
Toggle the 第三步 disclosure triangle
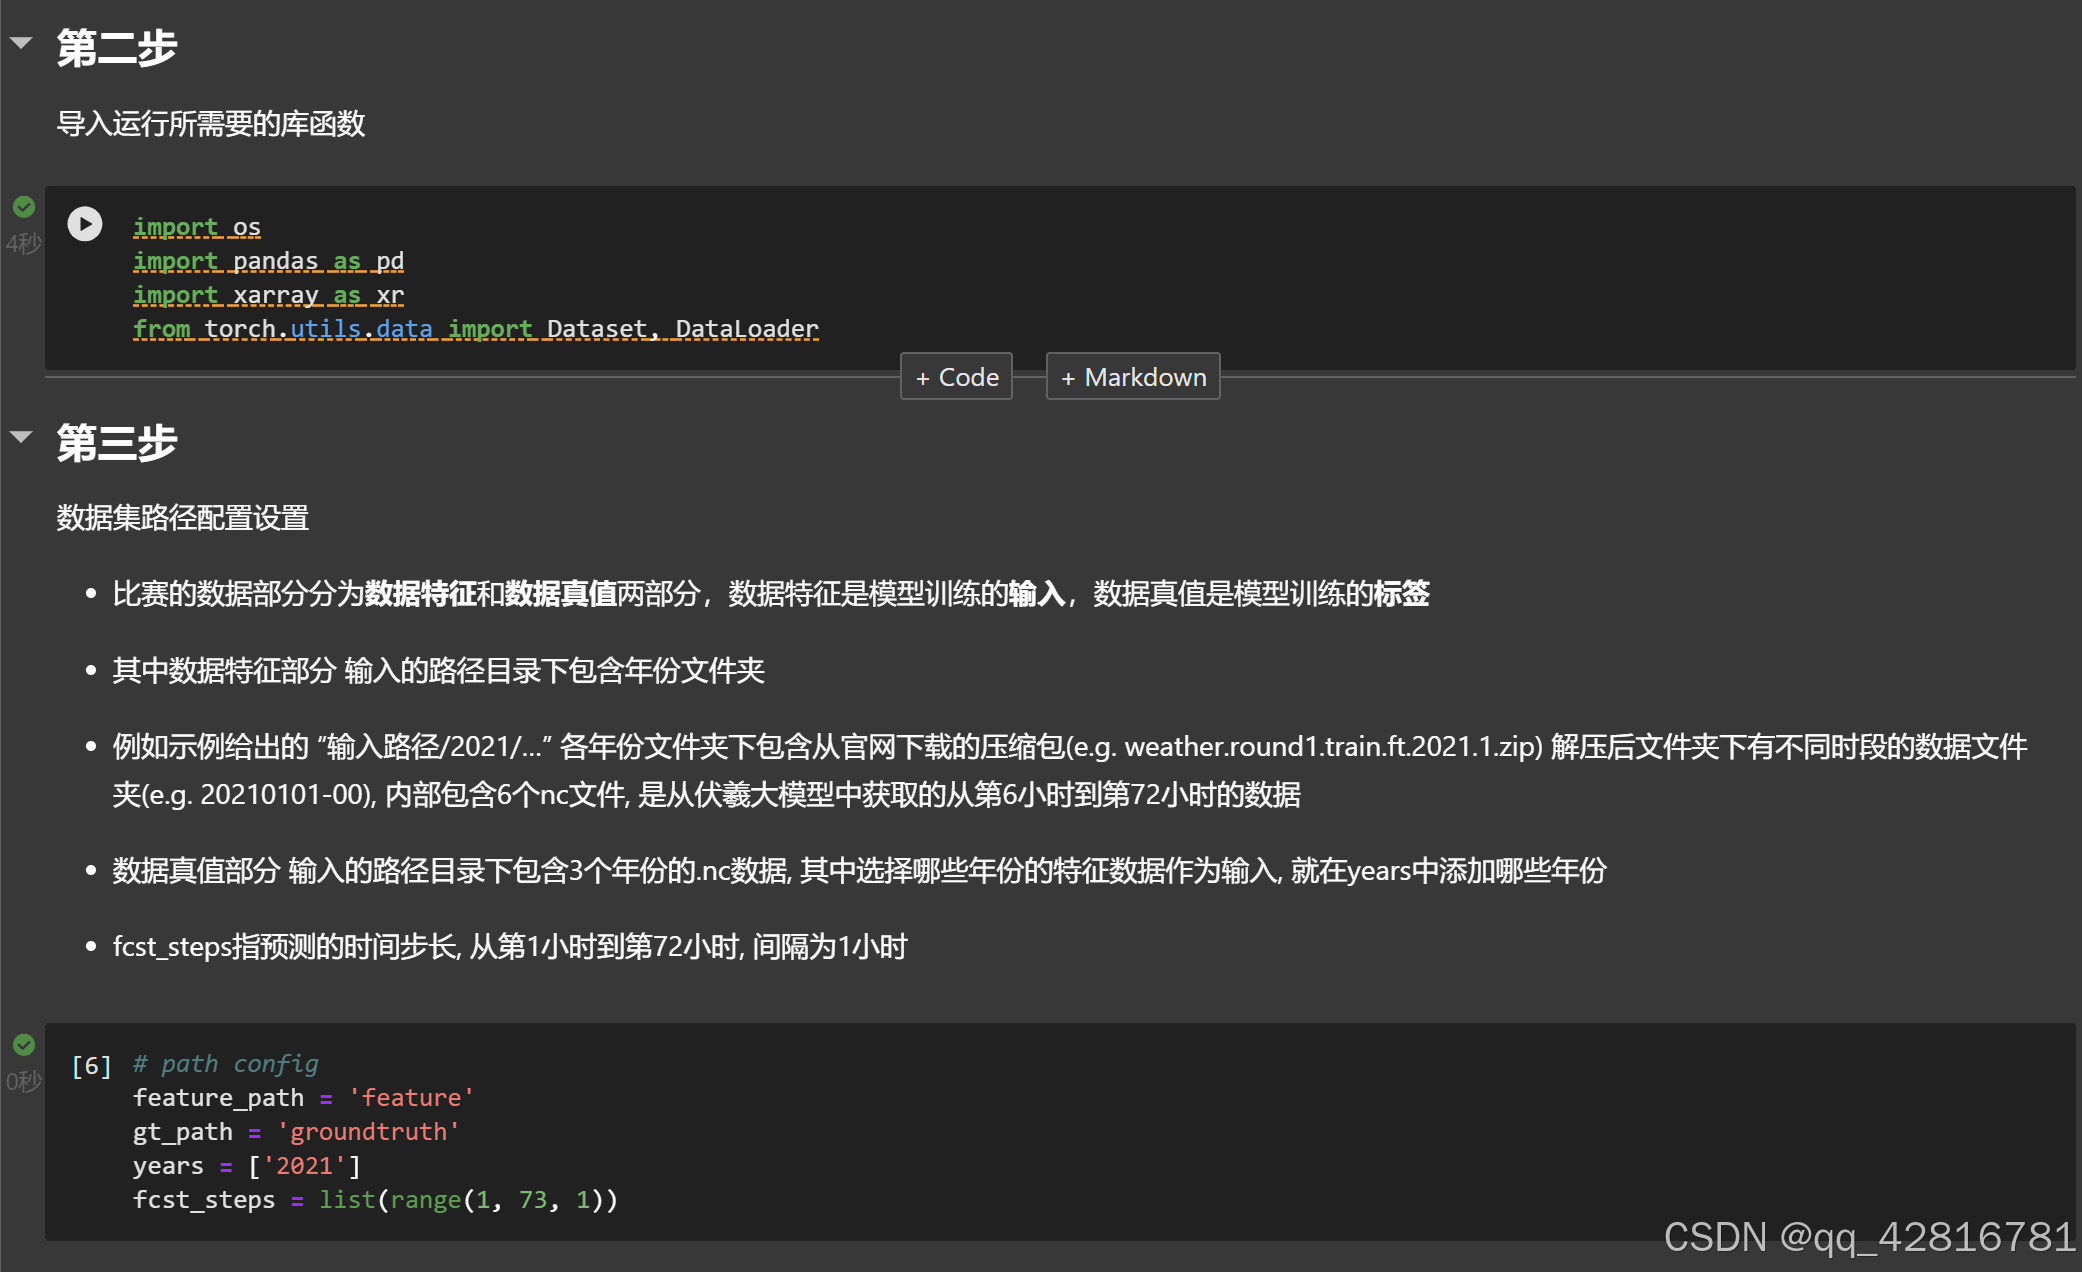[x=22, y=436]
